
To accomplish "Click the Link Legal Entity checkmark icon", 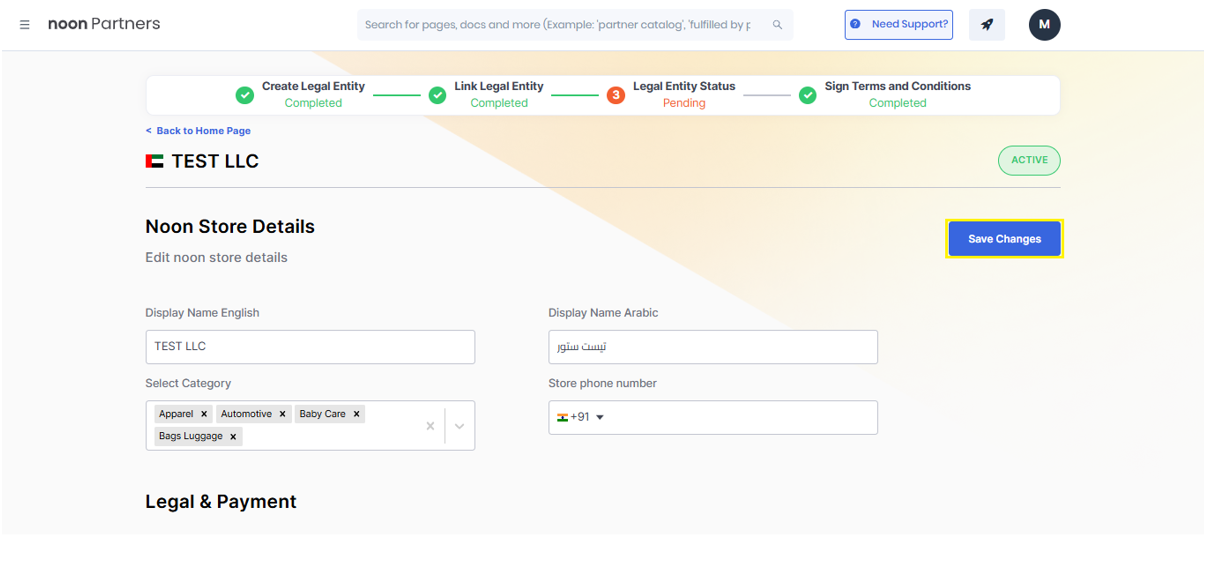I will pos(437,95).
